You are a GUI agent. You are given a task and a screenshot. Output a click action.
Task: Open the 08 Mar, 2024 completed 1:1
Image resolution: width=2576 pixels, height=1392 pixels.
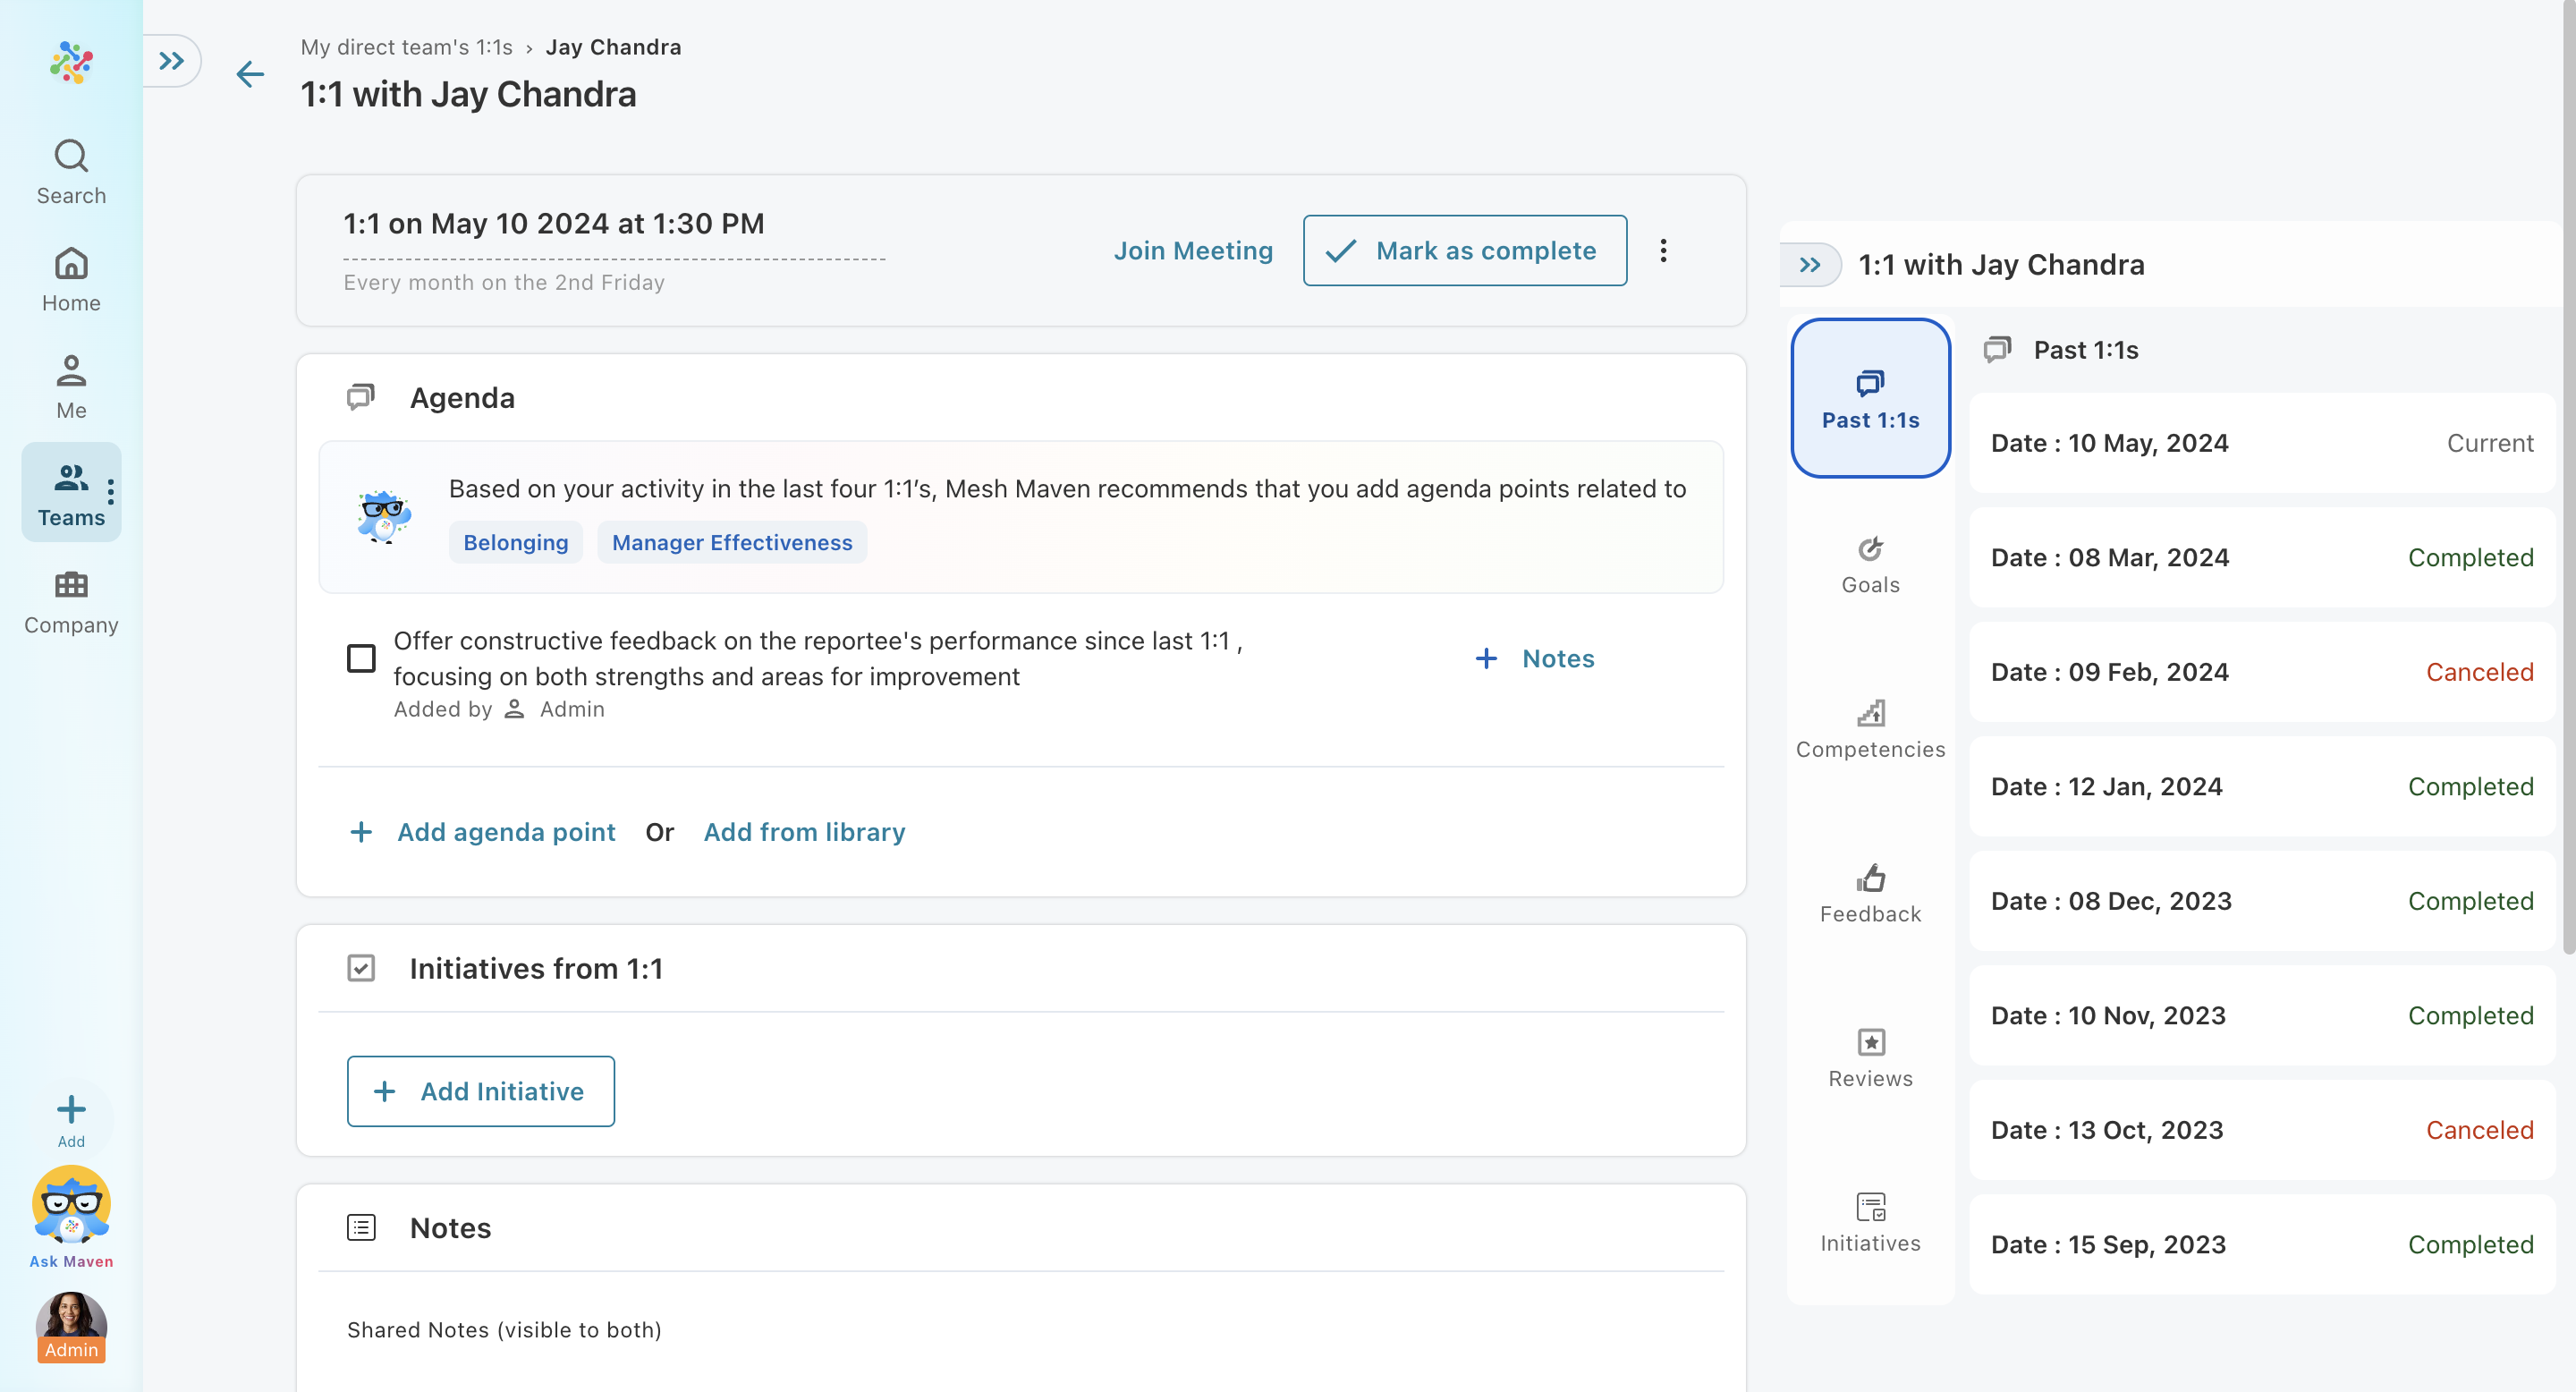2260,557
